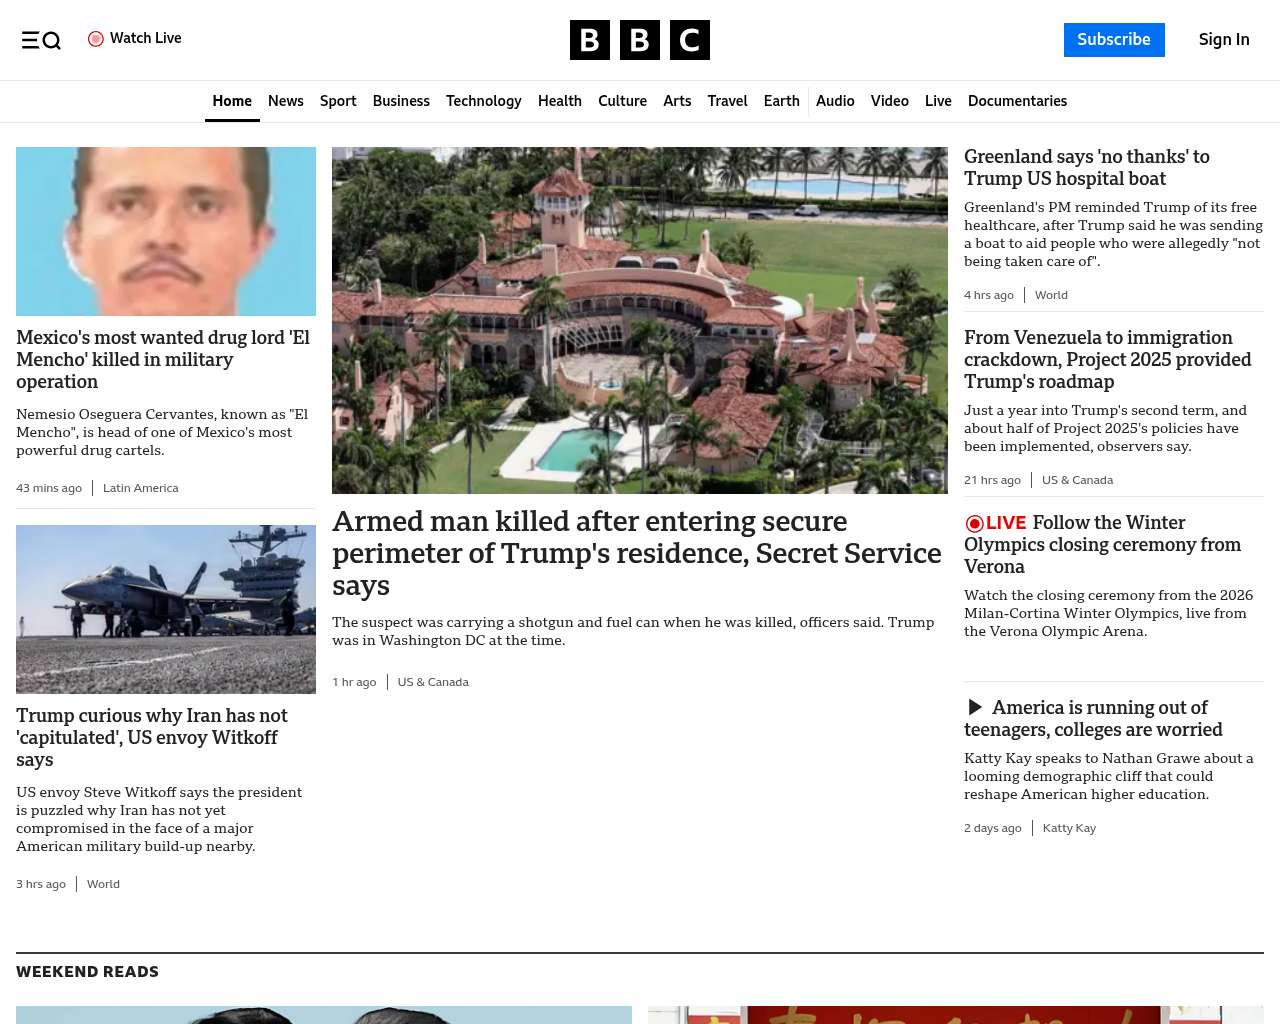
Task: Click the red Watch Live icon
Action: (96, 39)
